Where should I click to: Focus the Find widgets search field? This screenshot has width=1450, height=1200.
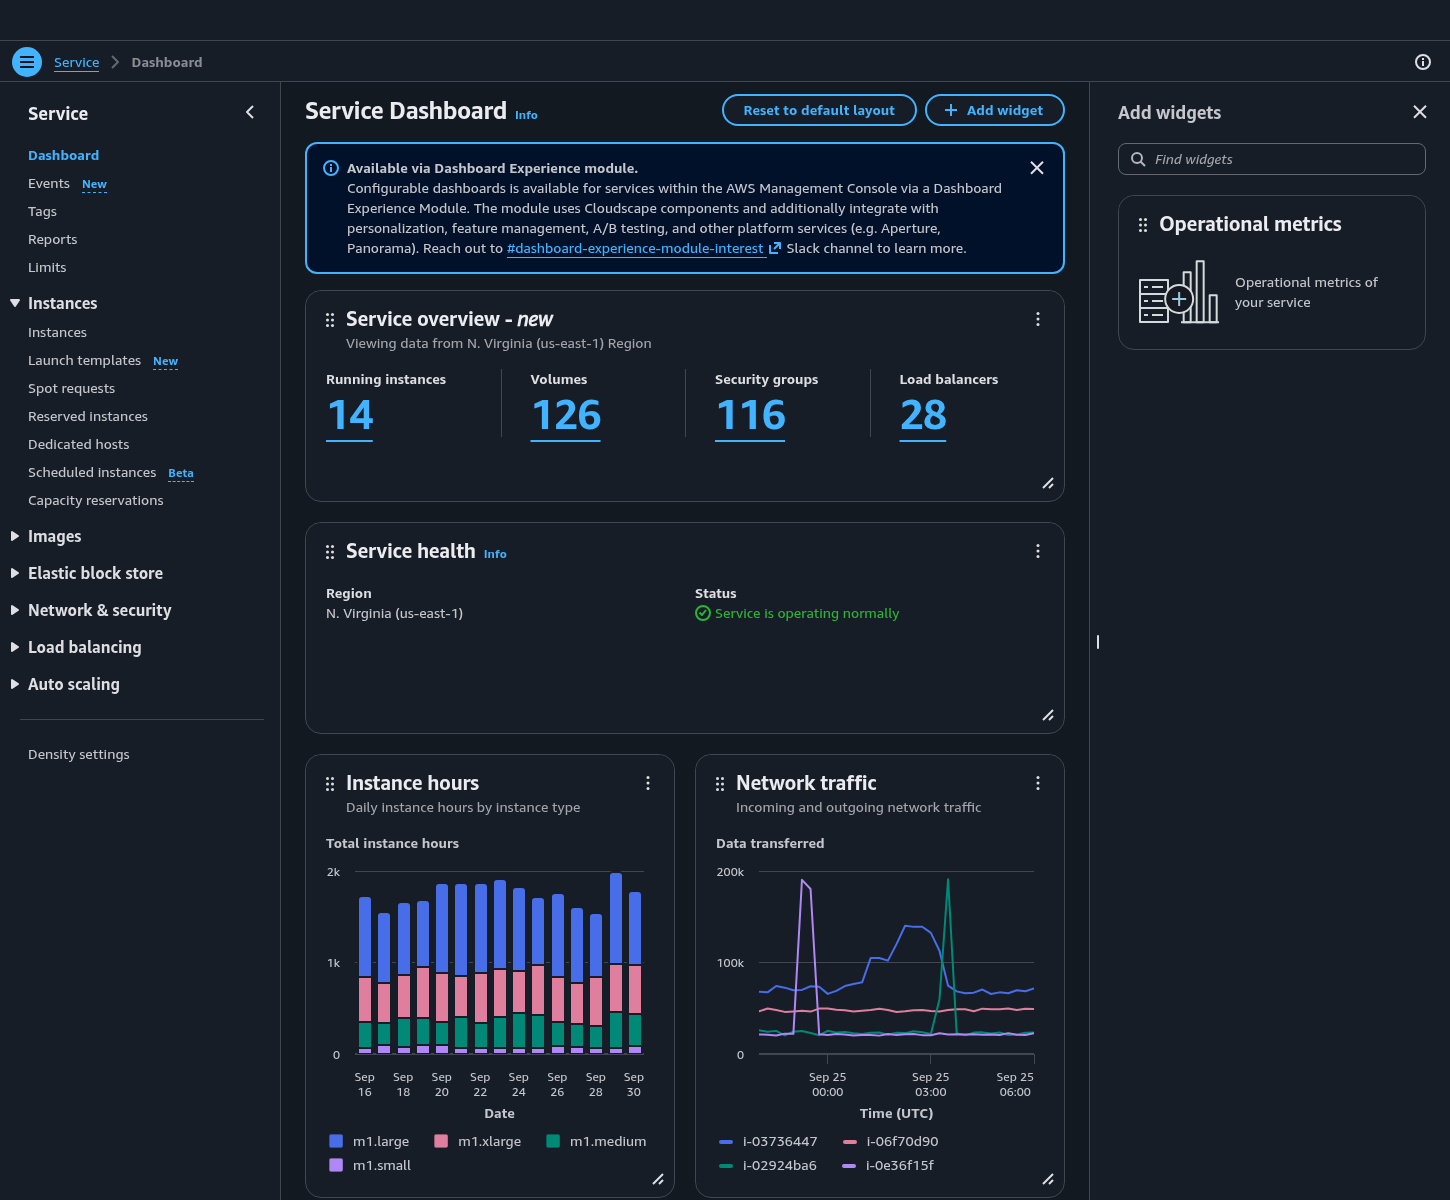1271,159
